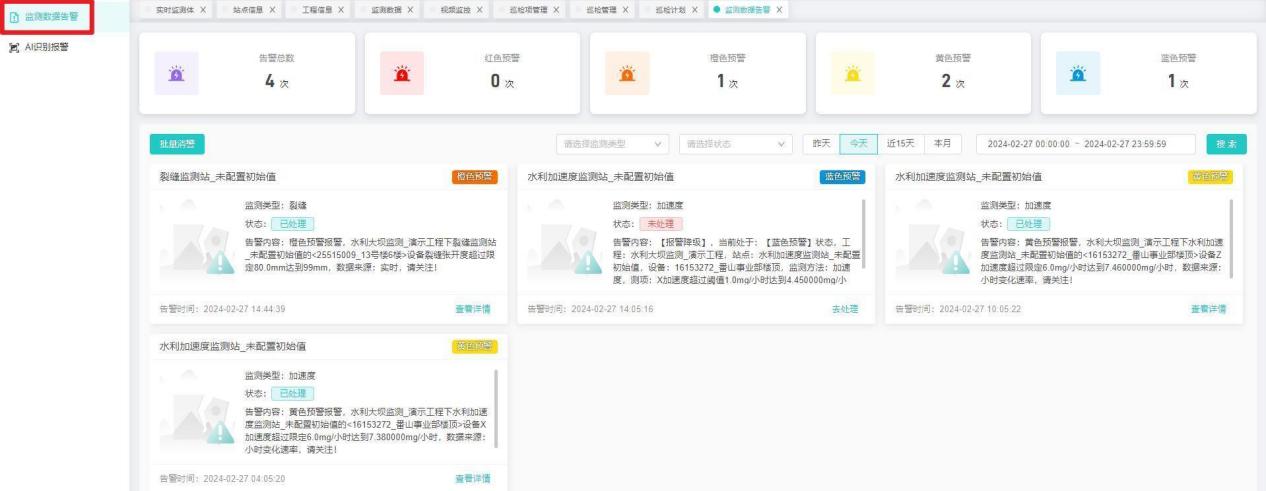This screenshot has height=491, width=1266.
Task: Open the 请选择监测类型 dropdown
Action: [613, 143]
